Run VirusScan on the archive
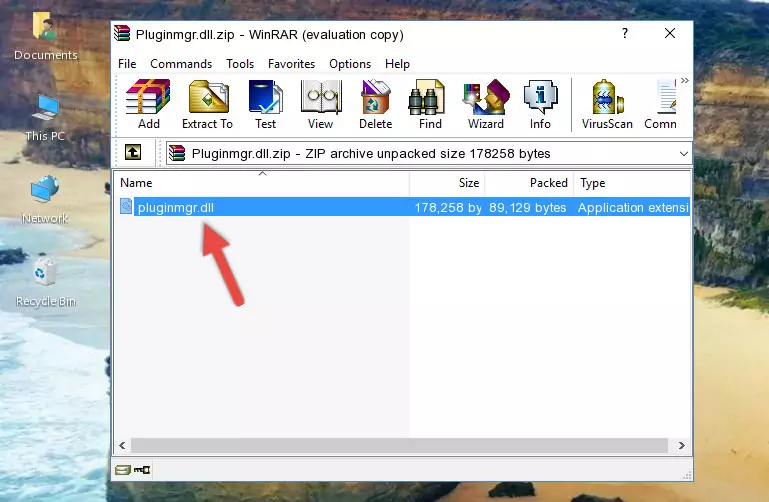The width and height of the screenshot is (769, 502). tap(607, 104)
